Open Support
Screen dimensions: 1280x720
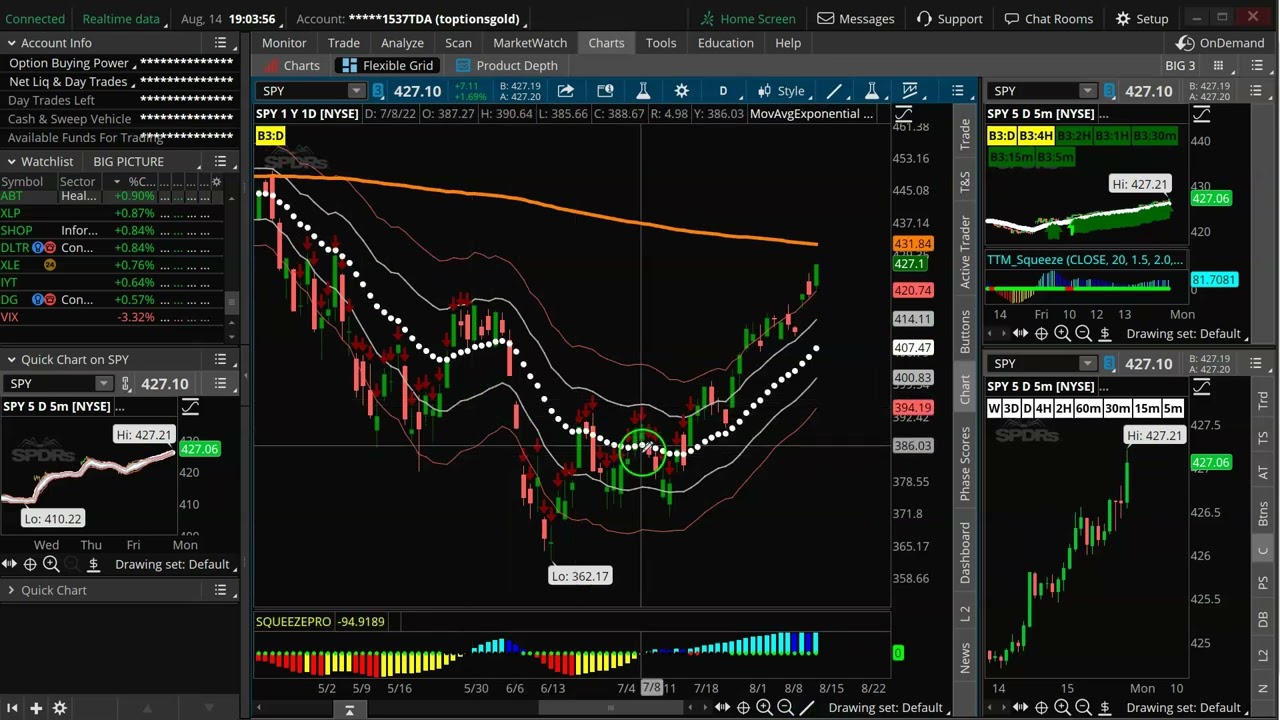(x=949, y=19)
